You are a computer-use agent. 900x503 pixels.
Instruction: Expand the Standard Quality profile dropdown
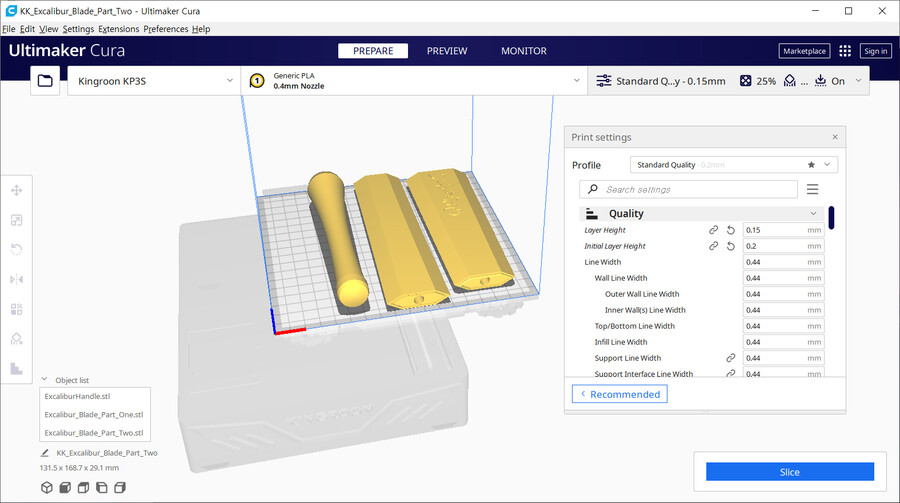(x=733, y=165)
